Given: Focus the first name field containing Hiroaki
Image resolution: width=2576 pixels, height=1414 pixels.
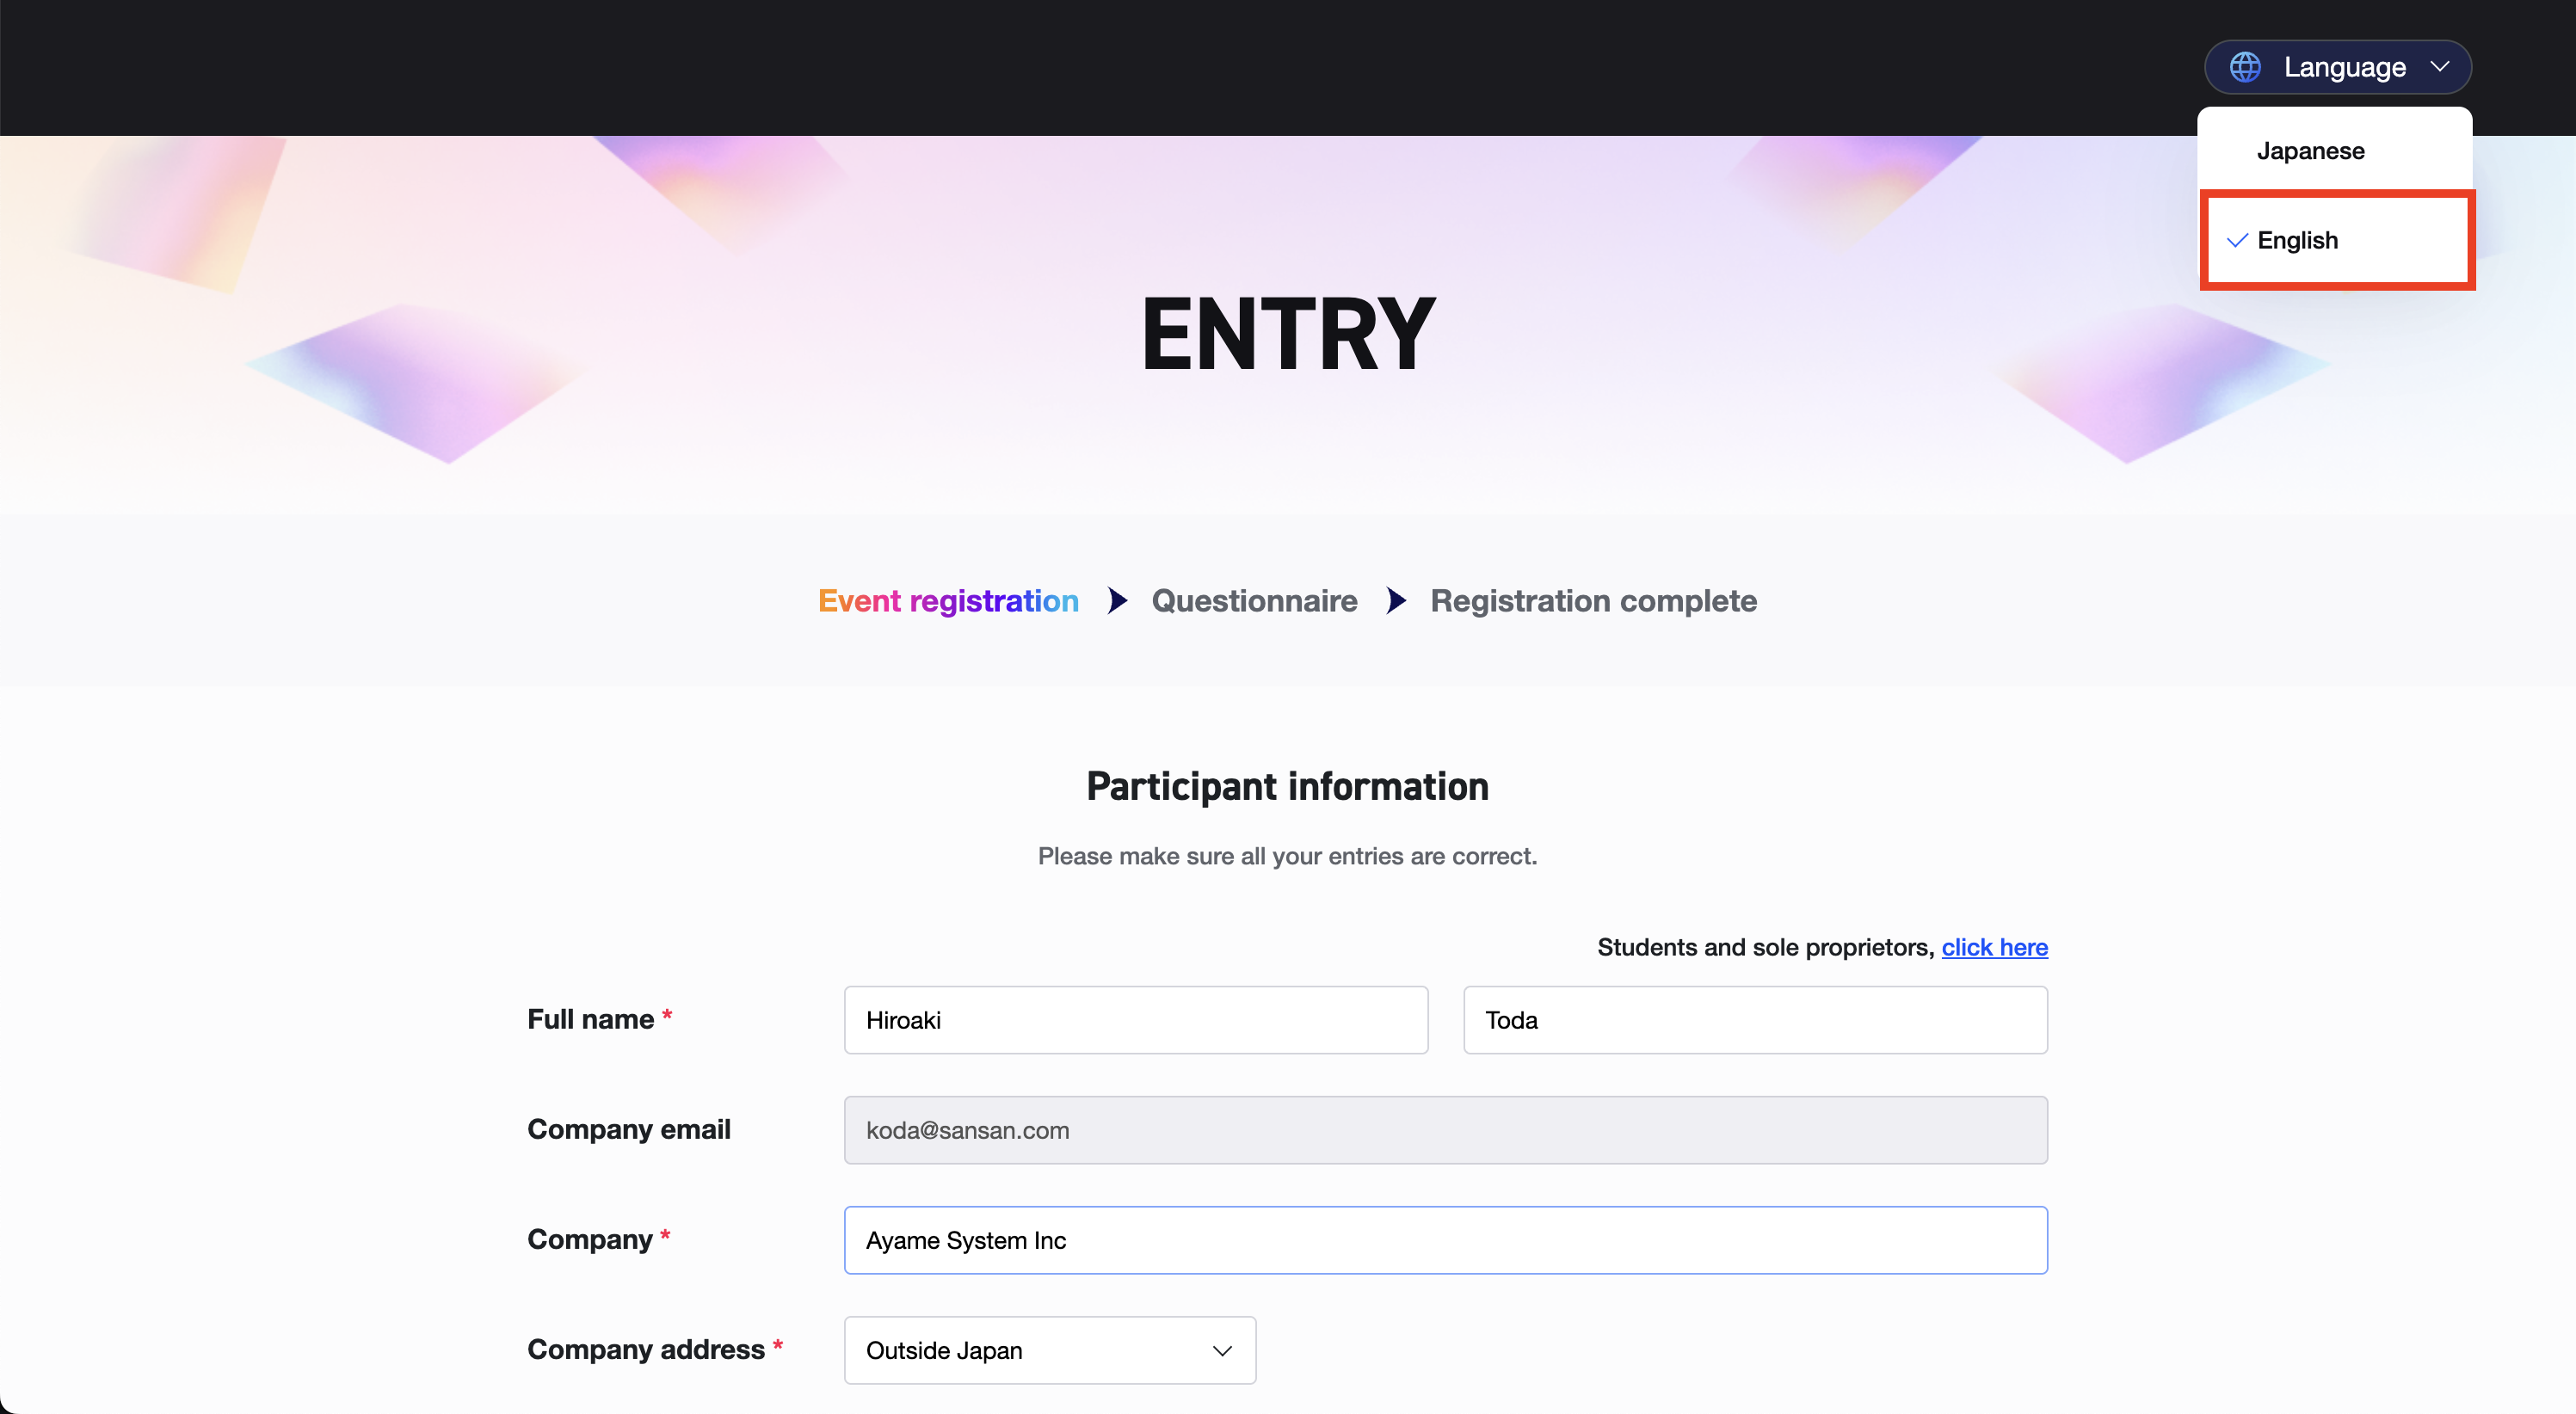Looking at the screenshot, I should click(1135, 1020).
